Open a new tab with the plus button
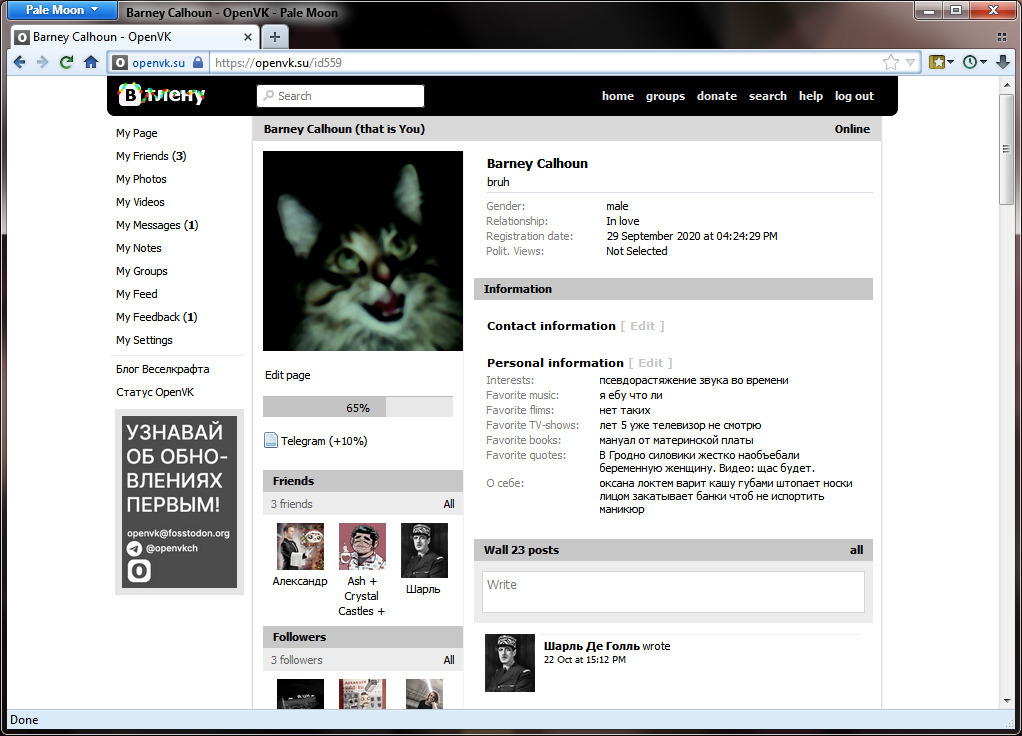 point(274,36)
